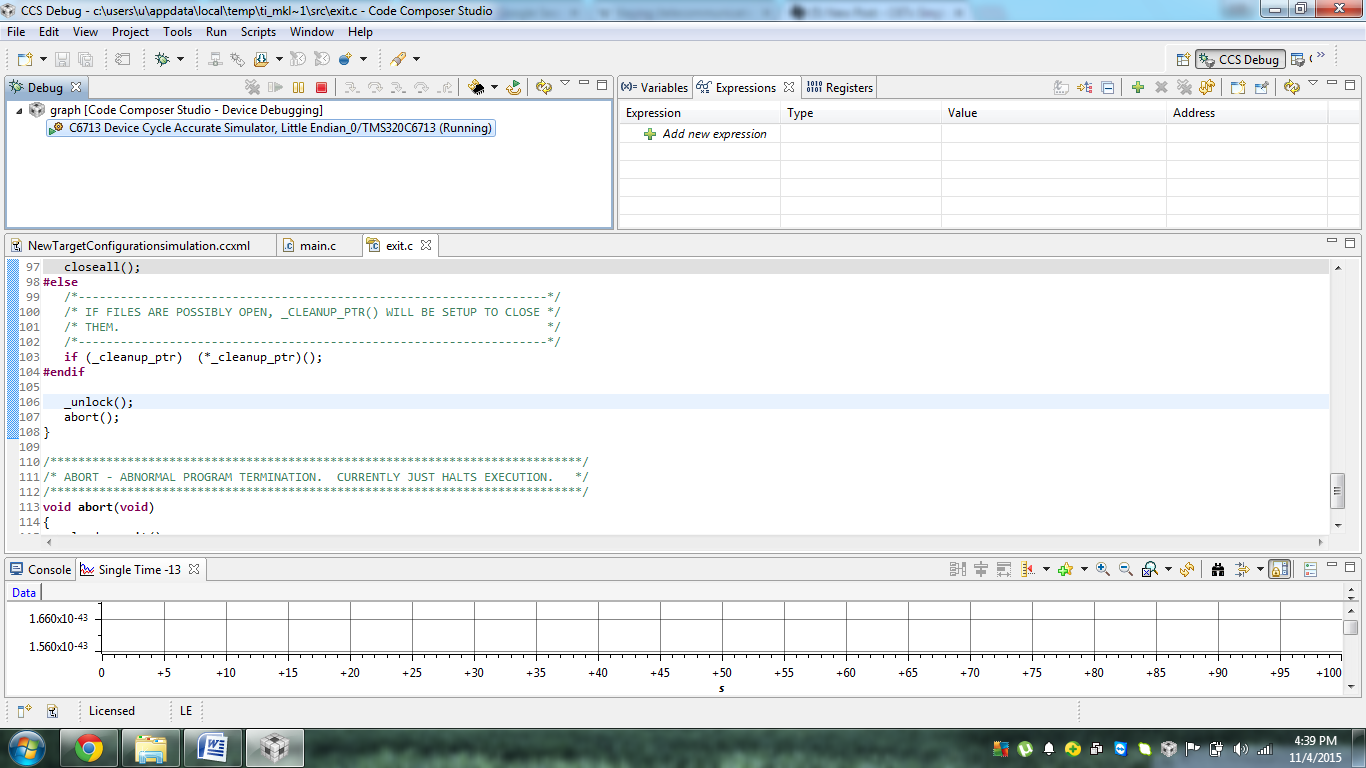Open the Debug launch dropdown arrow

[181, 60]
